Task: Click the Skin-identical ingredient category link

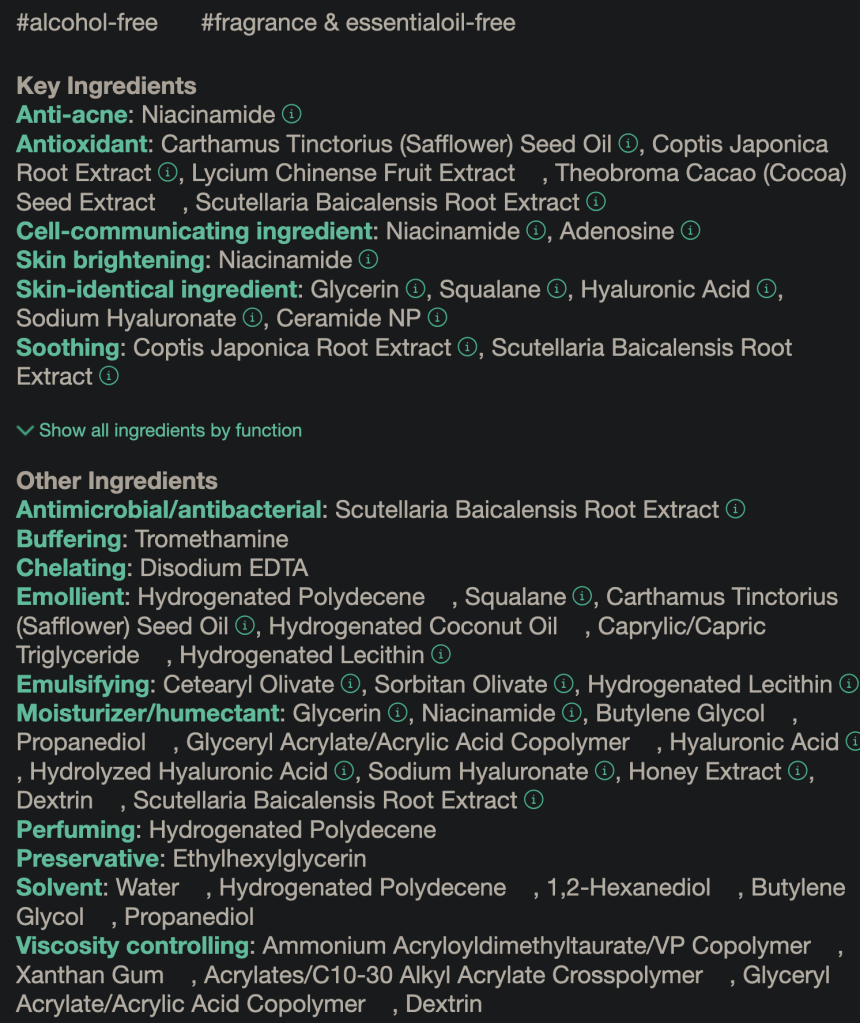Action: click(x=157, y=289)
